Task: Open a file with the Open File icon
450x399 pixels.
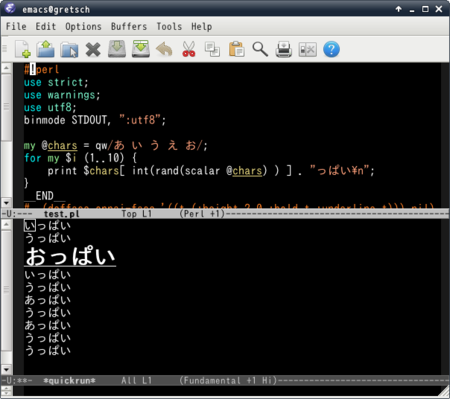Action: pyautogui.click(x=46, y=49)
